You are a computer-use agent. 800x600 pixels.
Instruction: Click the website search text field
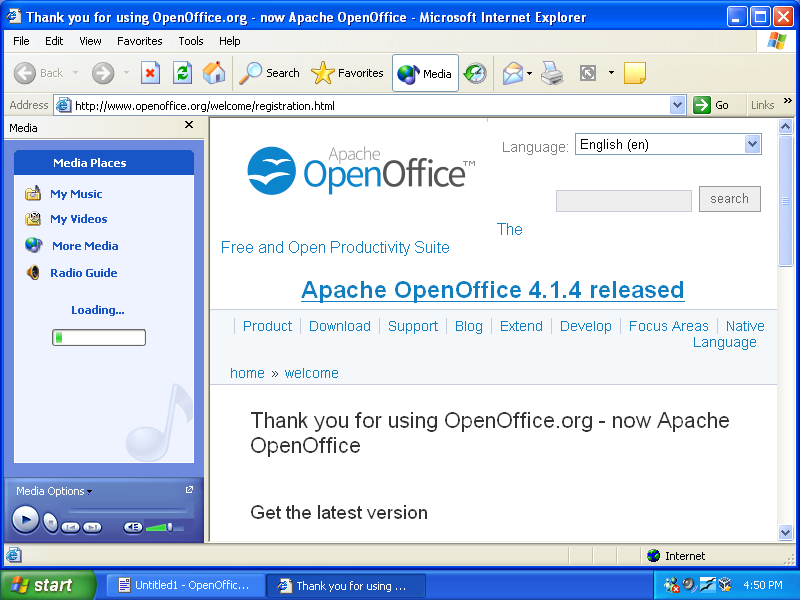pos(623,201)
